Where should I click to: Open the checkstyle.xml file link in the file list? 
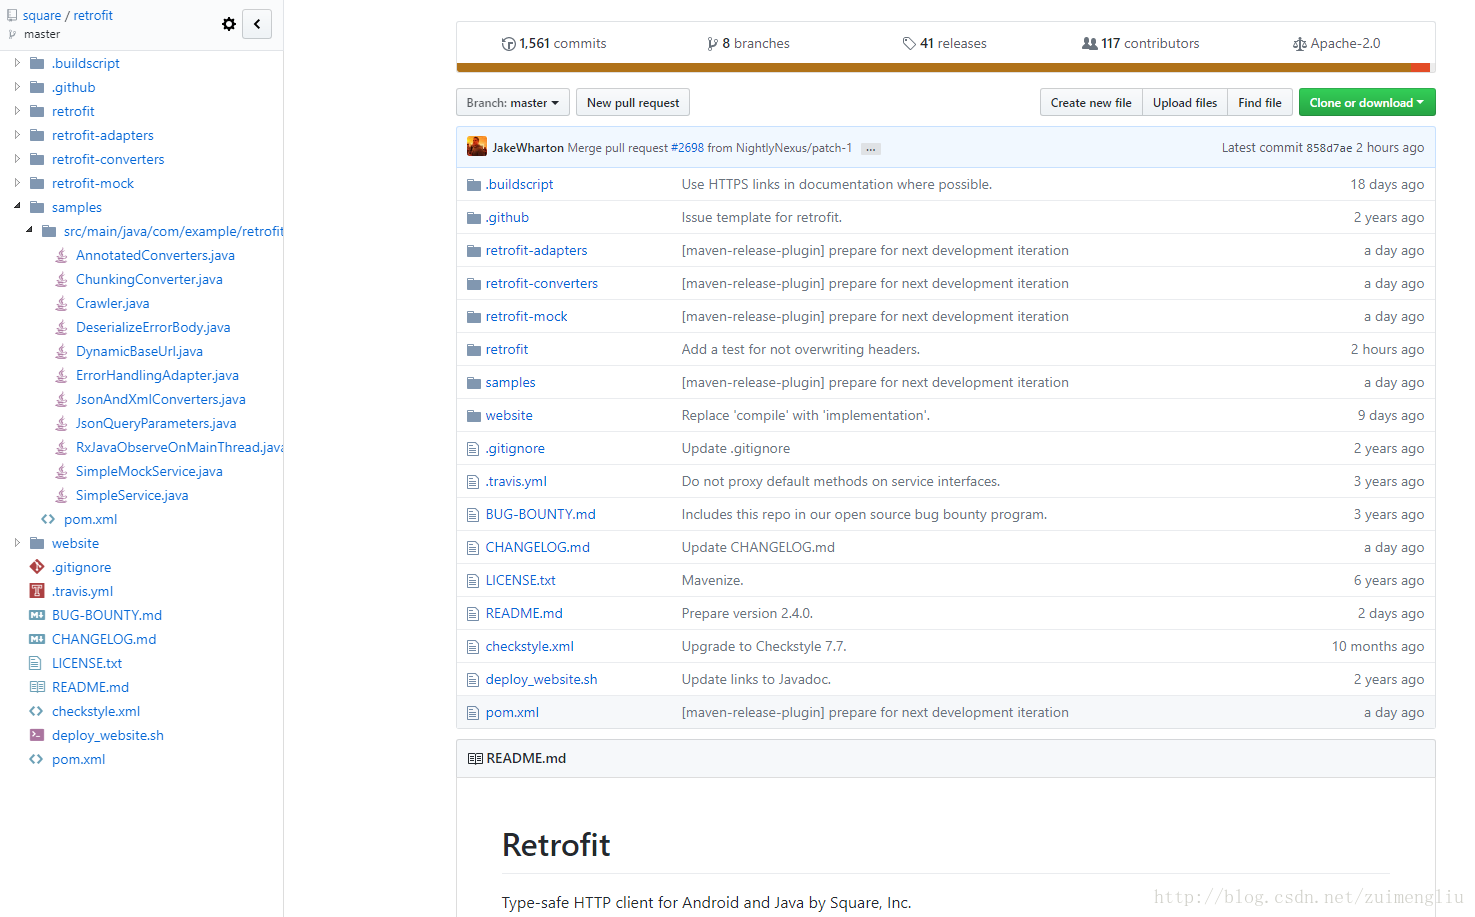[529, 647]
